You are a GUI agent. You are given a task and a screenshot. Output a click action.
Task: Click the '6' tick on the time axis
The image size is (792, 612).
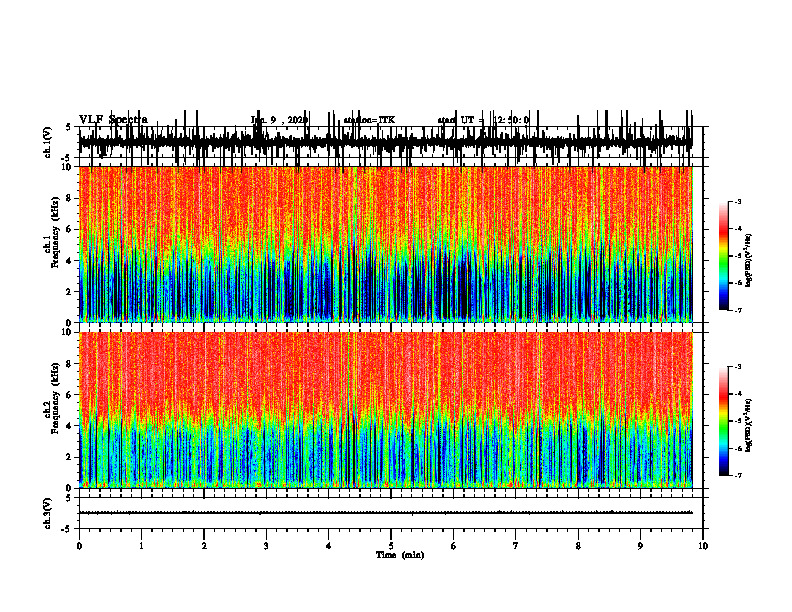point(454,546)
